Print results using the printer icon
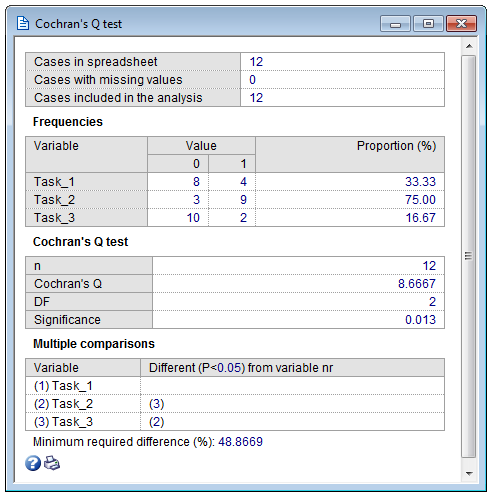 click(x=52, y=463)
